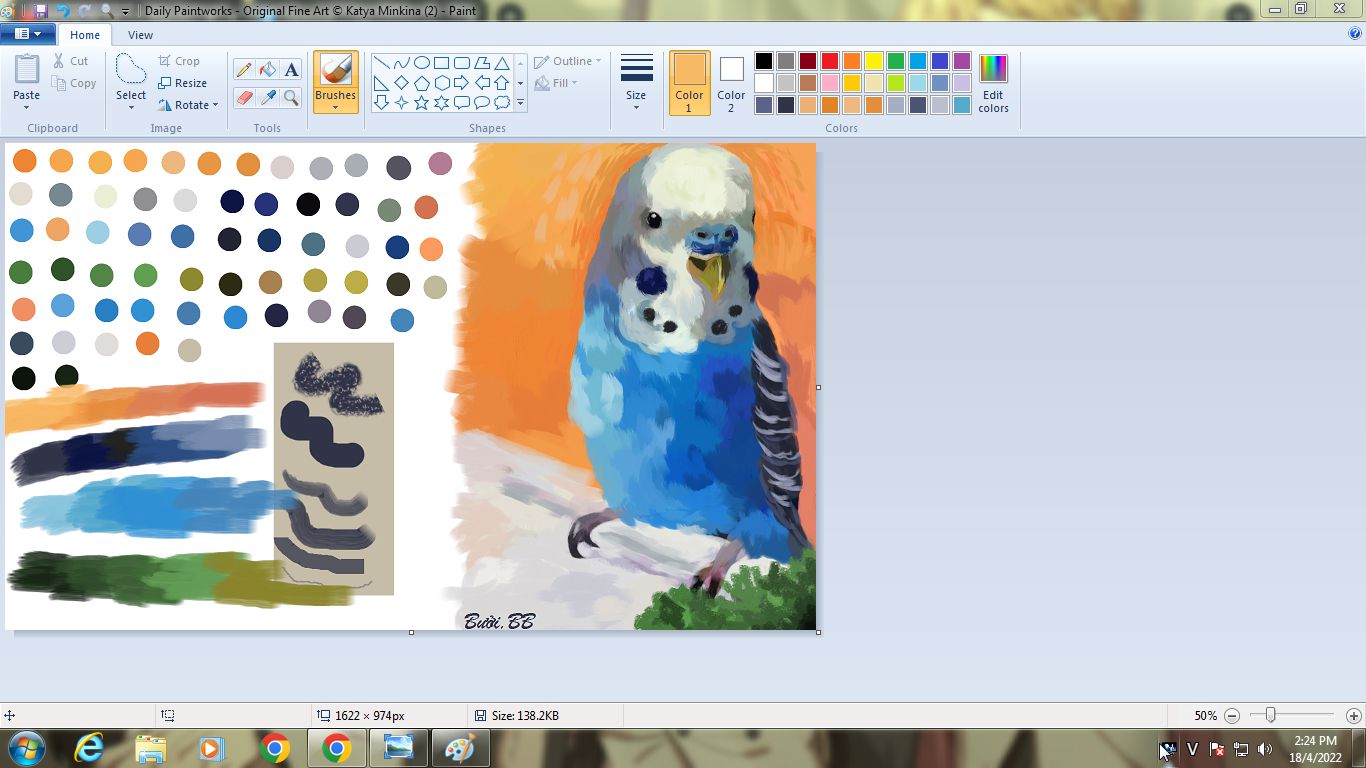Open the Paint file menu button
This screenshot has height=768, width=1366.
[x=27, y=34]
